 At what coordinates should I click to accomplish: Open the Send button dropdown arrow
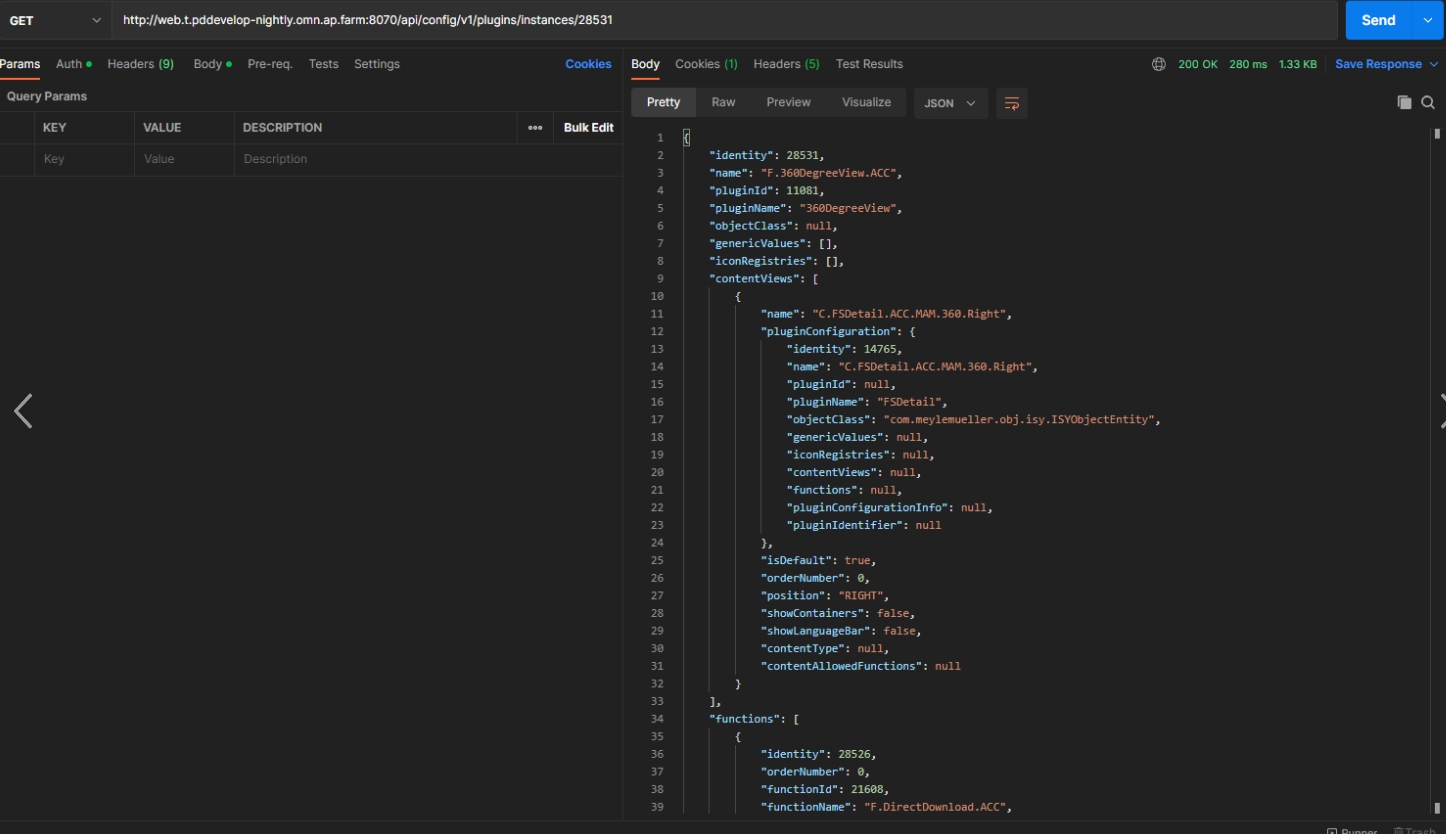coord(1427,20)
